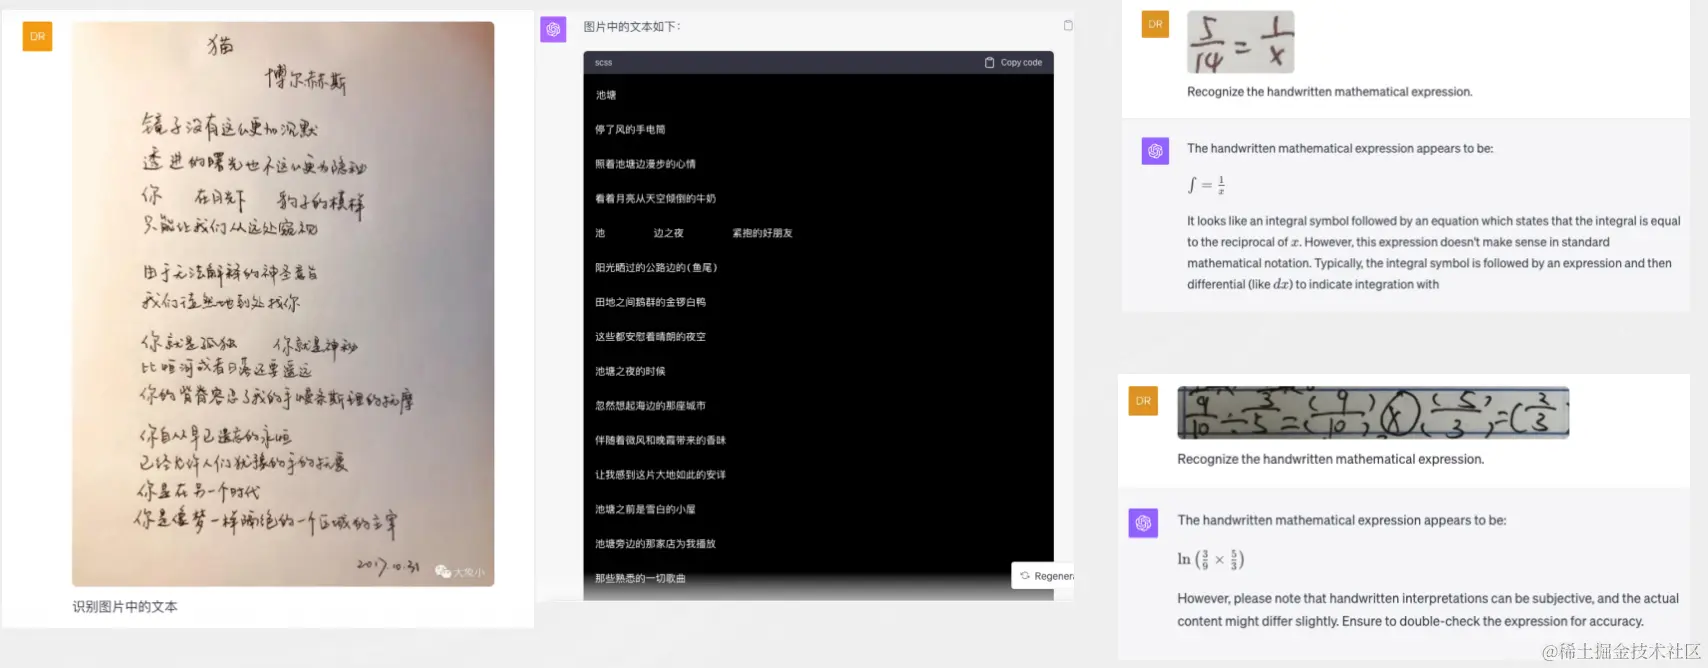The image size is (1708, 668).
Task: Click the prompt text under the 5/14 image
Action: pos(1329,92)
